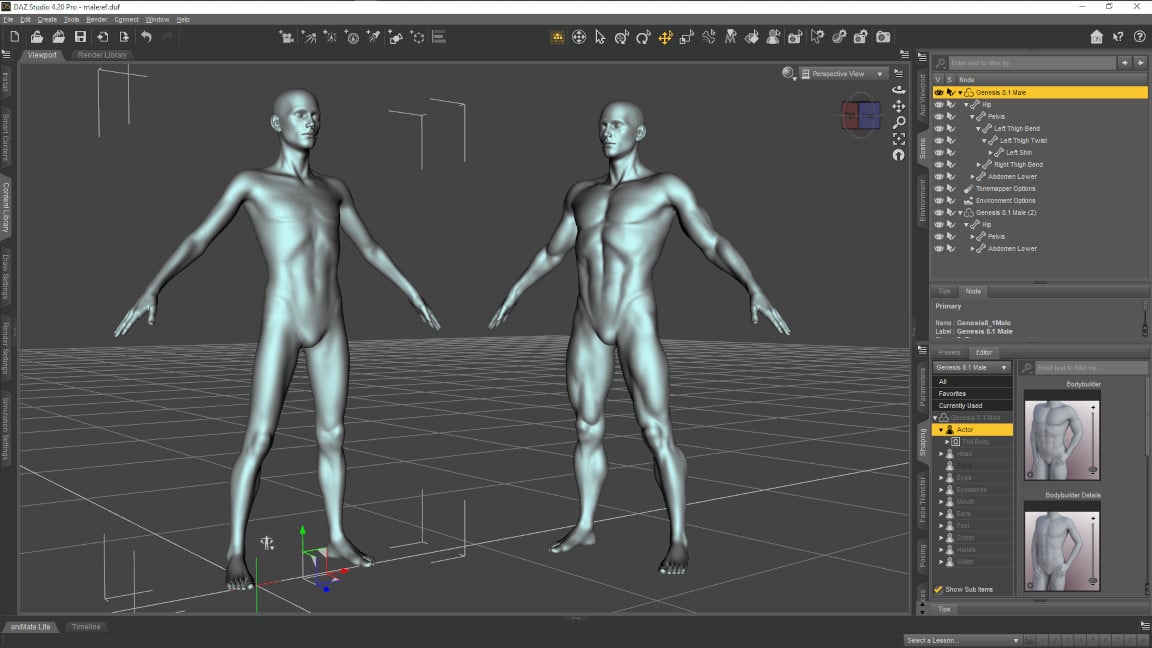This screenshot has width=1152, height=648.
Task: Select the Currently Used filter
Action: (x=960, y=406)
